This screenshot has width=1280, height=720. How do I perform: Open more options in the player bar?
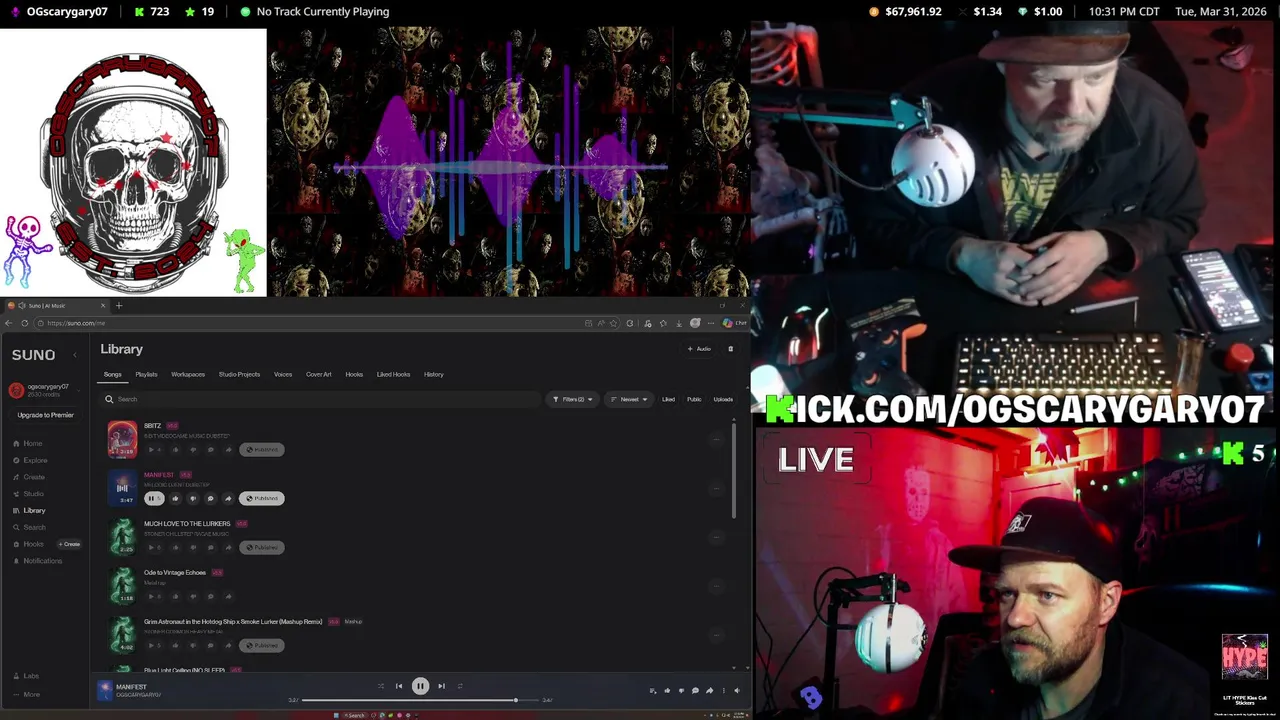(x=723, y=690)
